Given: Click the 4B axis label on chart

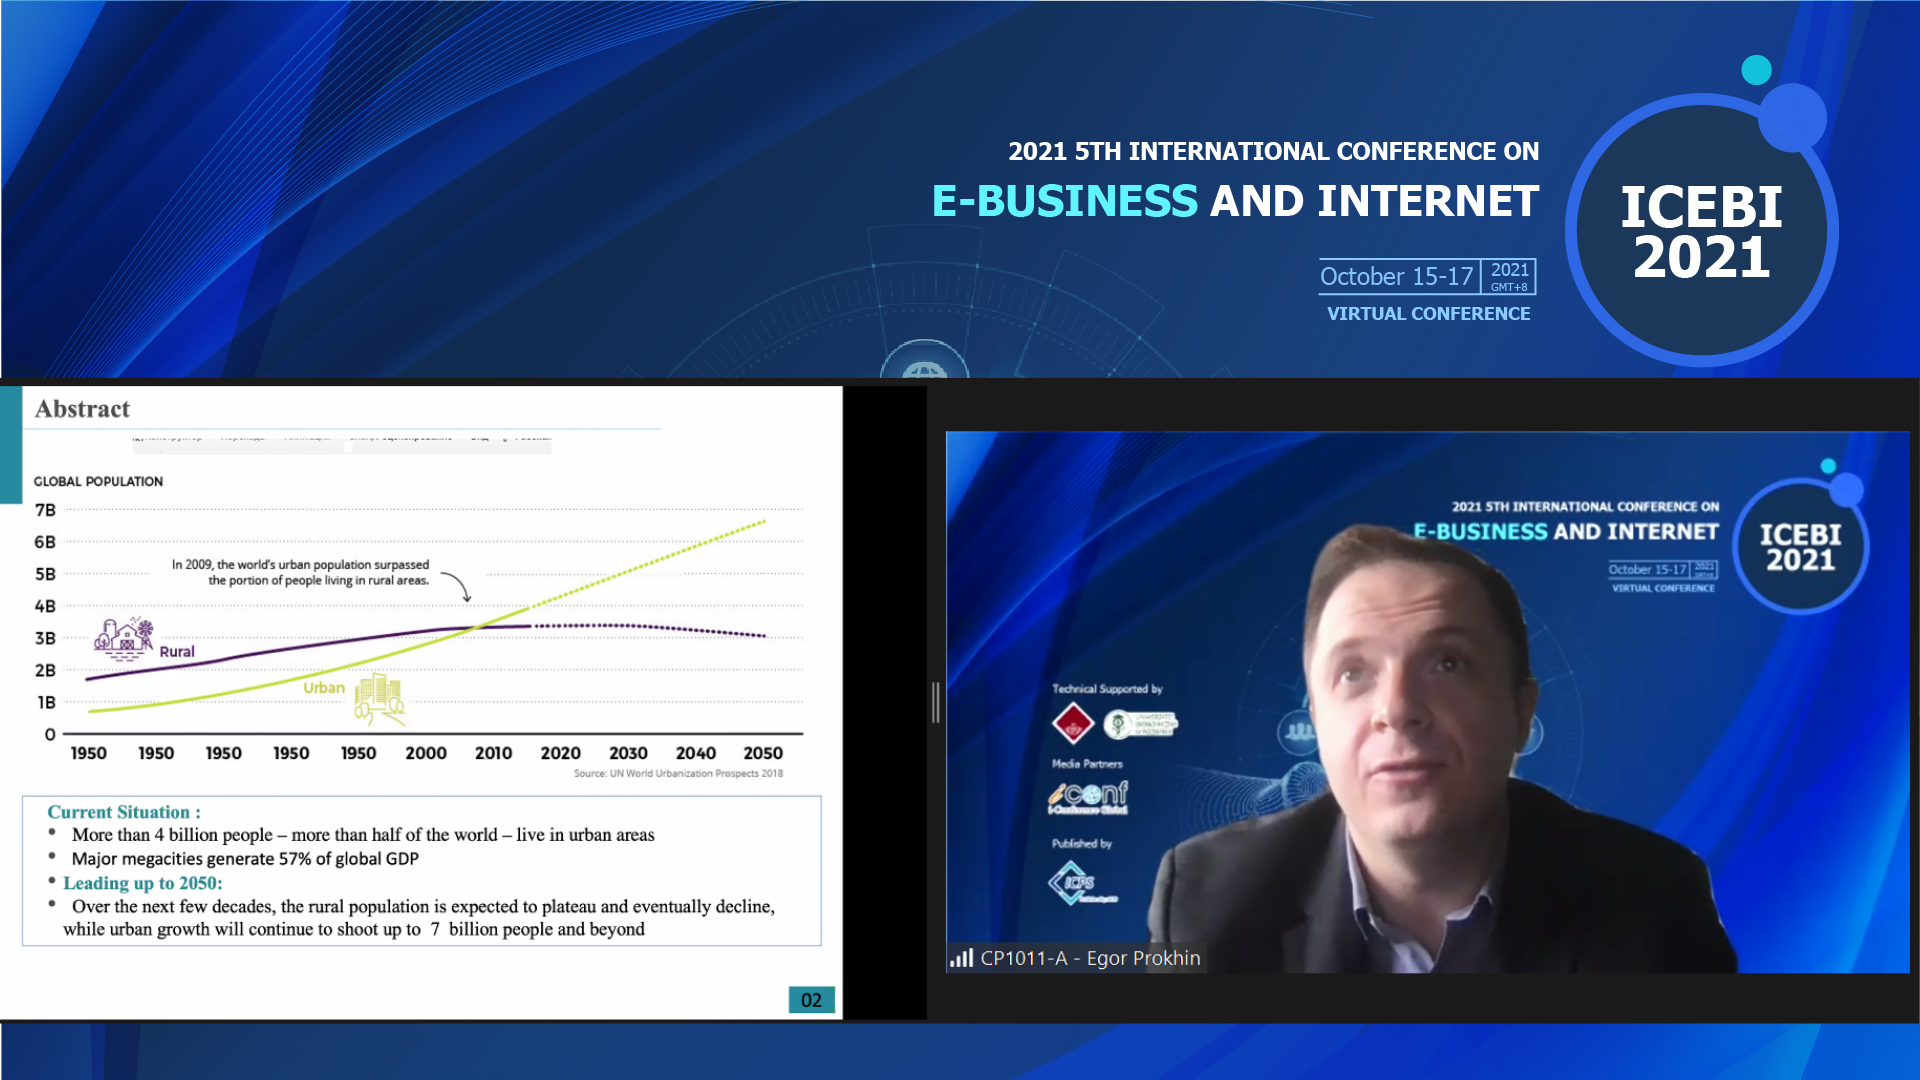Looking at the screenshot, I should 45,606.
